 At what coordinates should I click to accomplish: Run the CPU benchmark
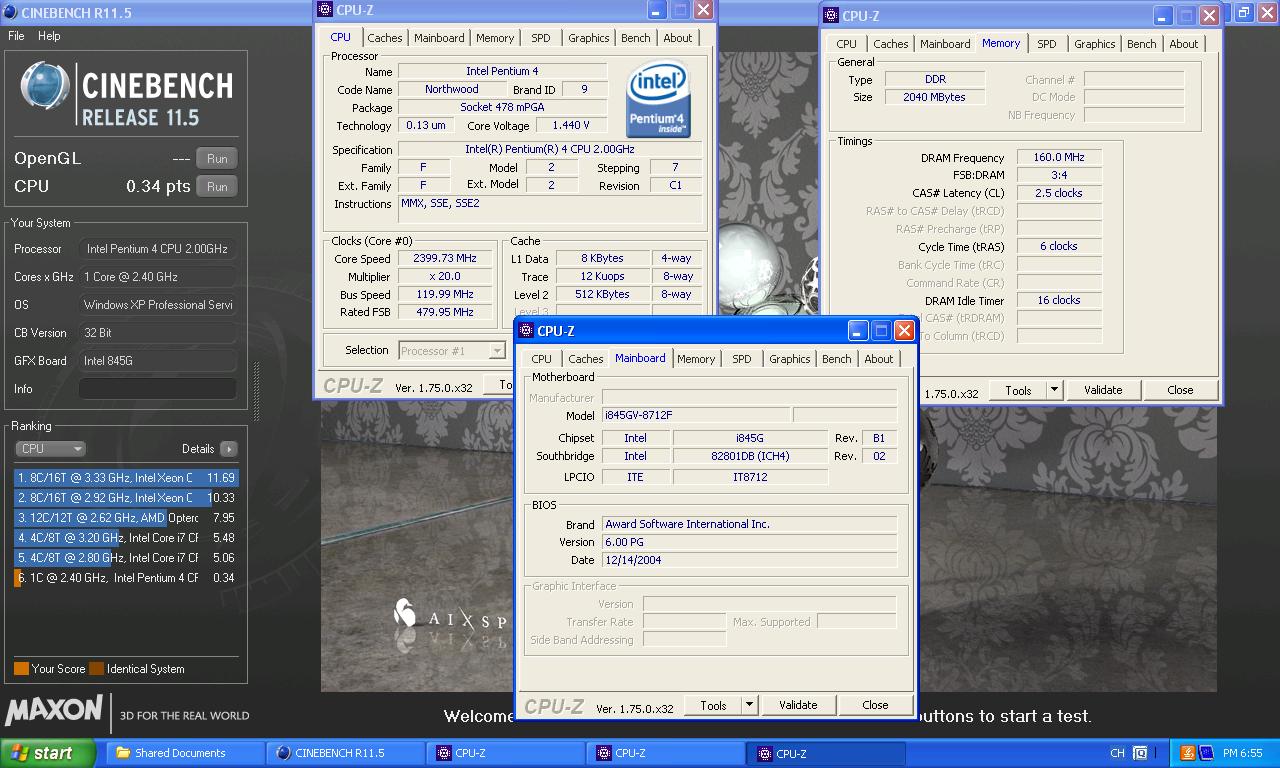pyautogui.click(x=217, y=186)
